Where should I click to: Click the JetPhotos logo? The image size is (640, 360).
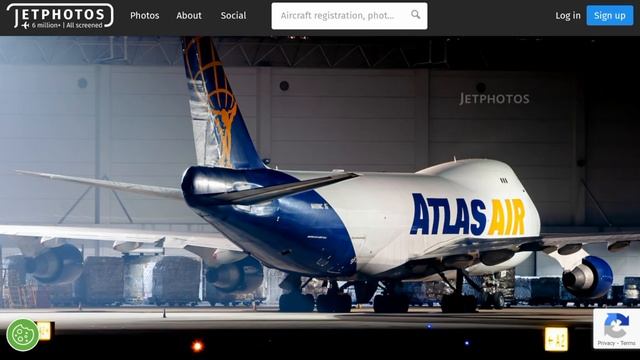coord(60,16)
